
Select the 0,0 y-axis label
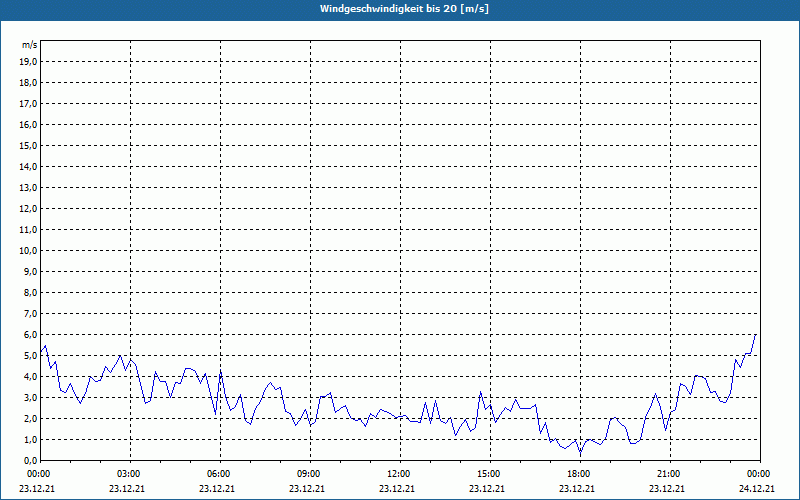coord(31,460)
